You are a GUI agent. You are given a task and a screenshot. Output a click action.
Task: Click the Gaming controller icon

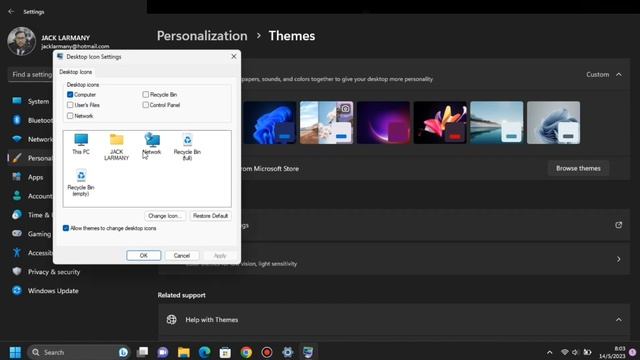coord(17,233)
